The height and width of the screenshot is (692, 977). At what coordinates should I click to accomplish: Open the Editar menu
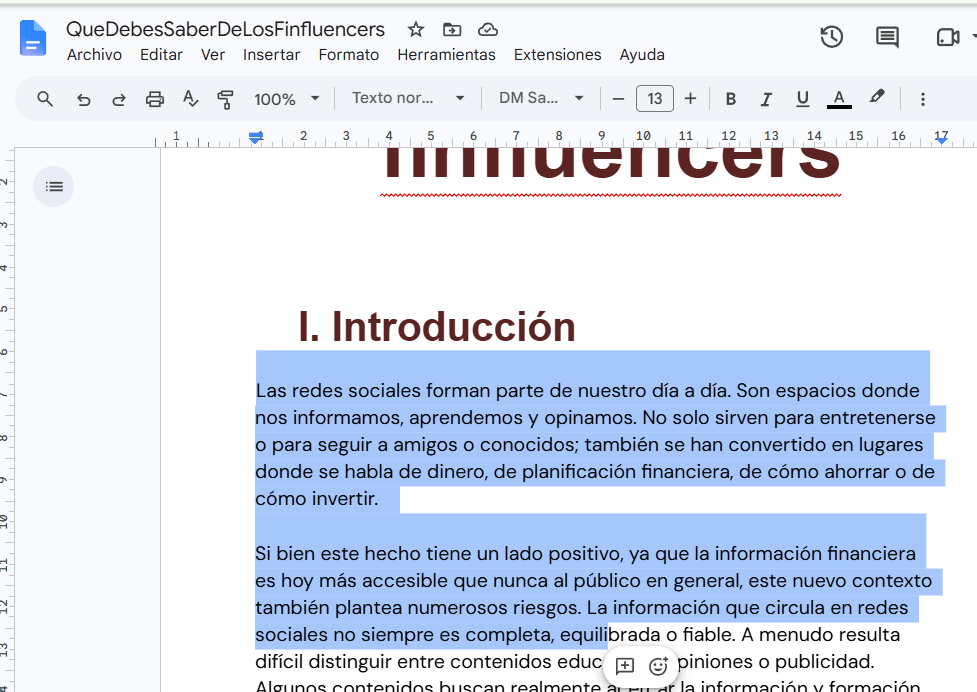[x=161, y=55]
